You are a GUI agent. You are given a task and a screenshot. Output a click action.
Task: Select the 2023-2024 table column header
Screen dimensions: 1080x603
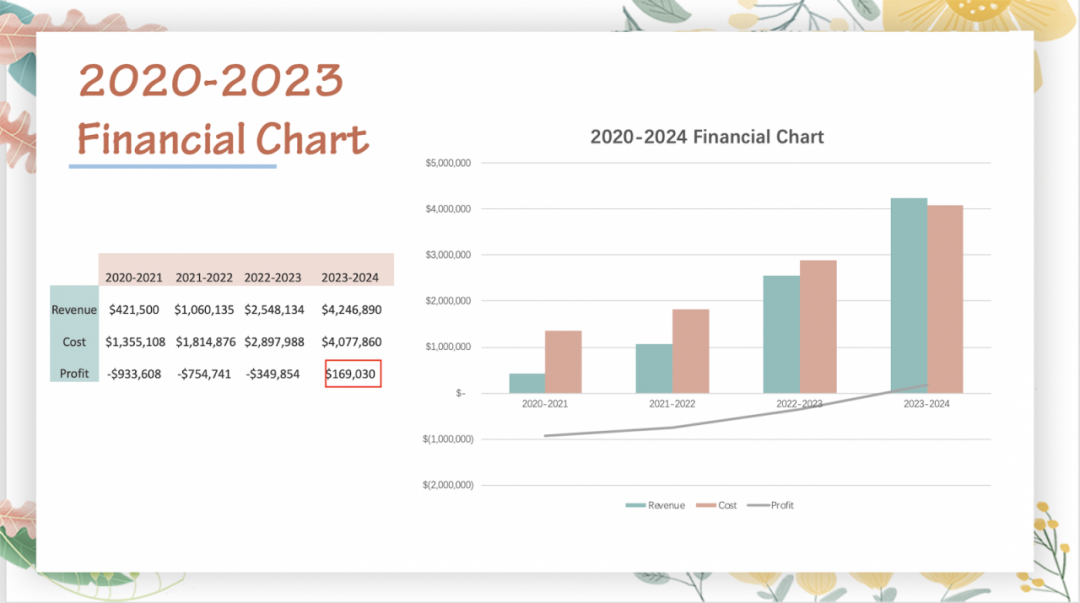tap(350, 277)
